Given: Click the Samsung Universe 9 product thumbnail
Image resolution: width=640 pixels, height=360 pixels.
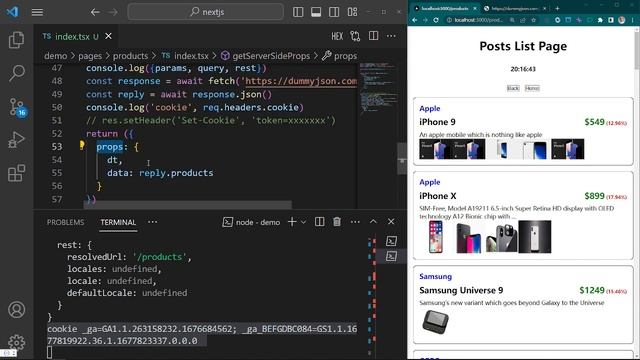Looking at the screenshot, I should [436, 322].
